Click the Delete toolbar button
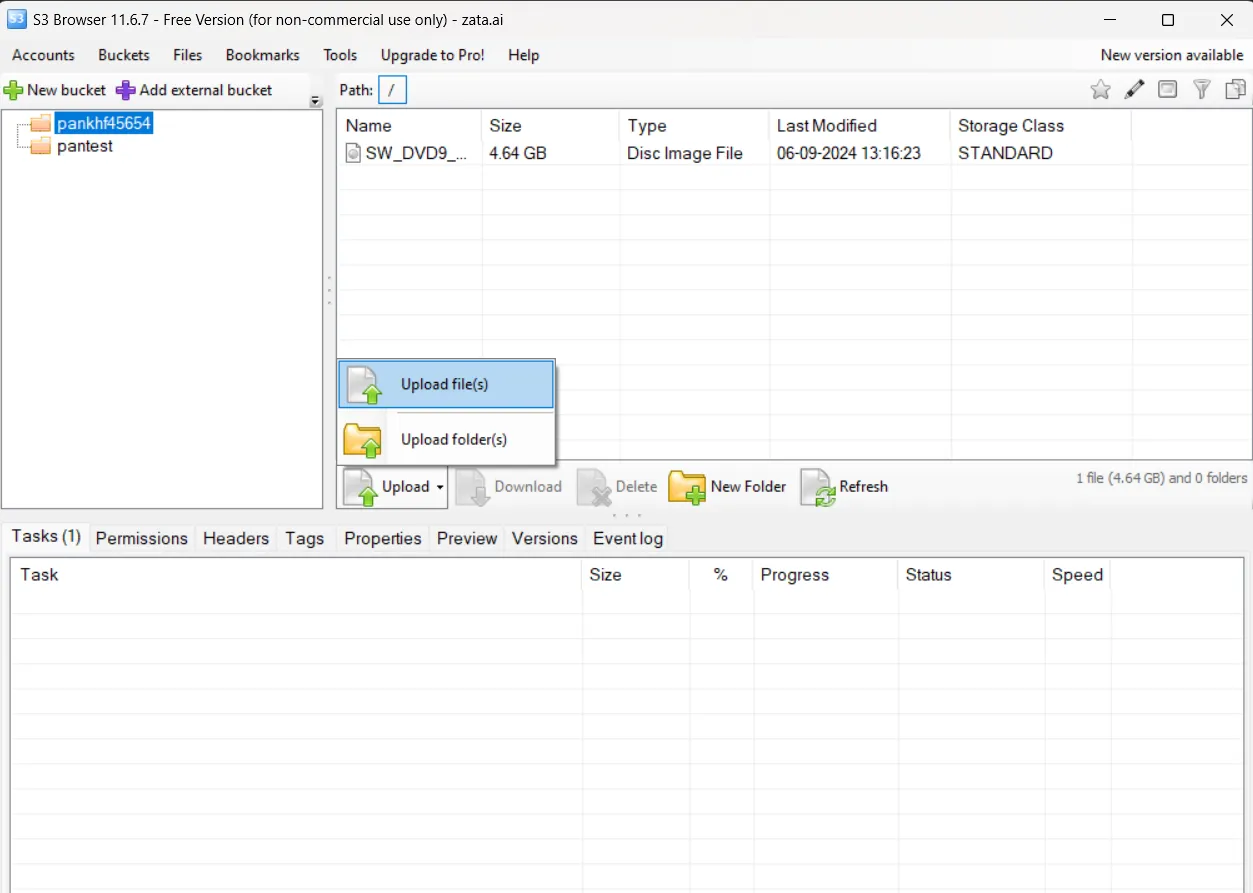Viewport: 1253px width, 893px height. coord(618,487)
